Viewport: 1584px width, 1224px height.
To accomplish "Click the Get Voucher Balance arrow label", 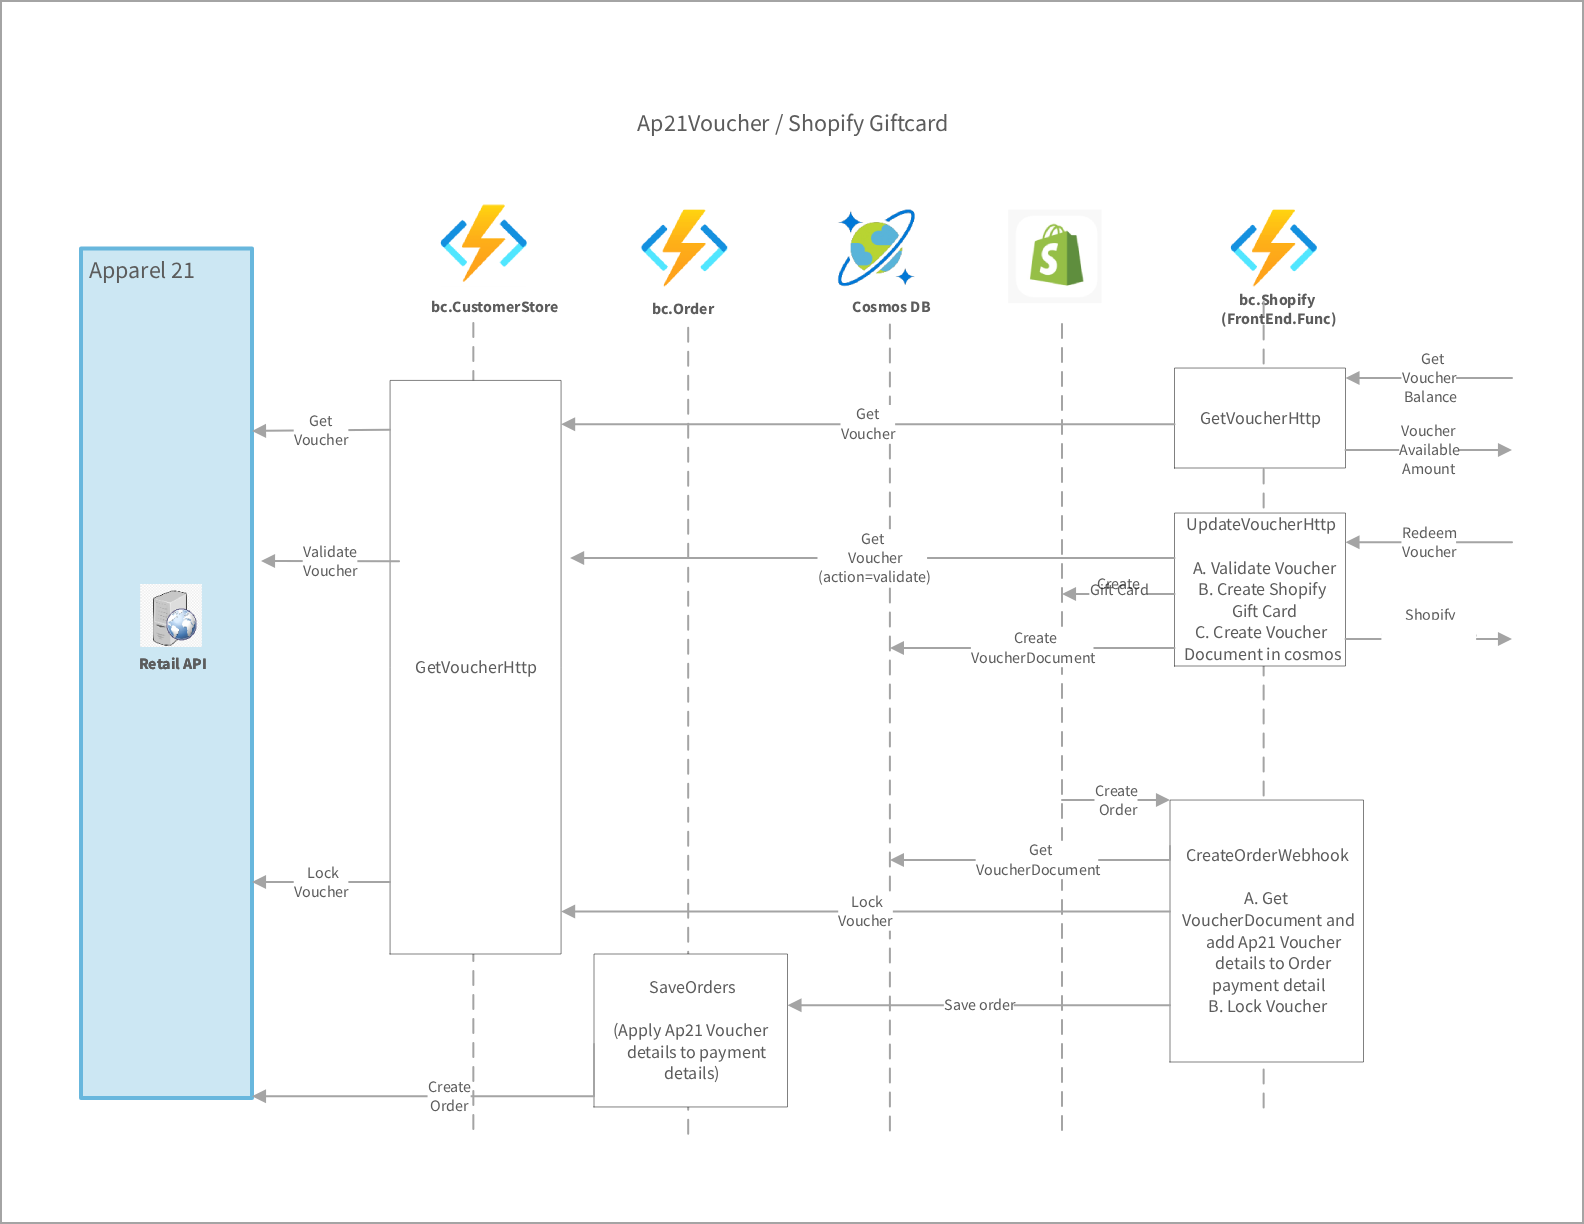I will tap(1430, 378).
